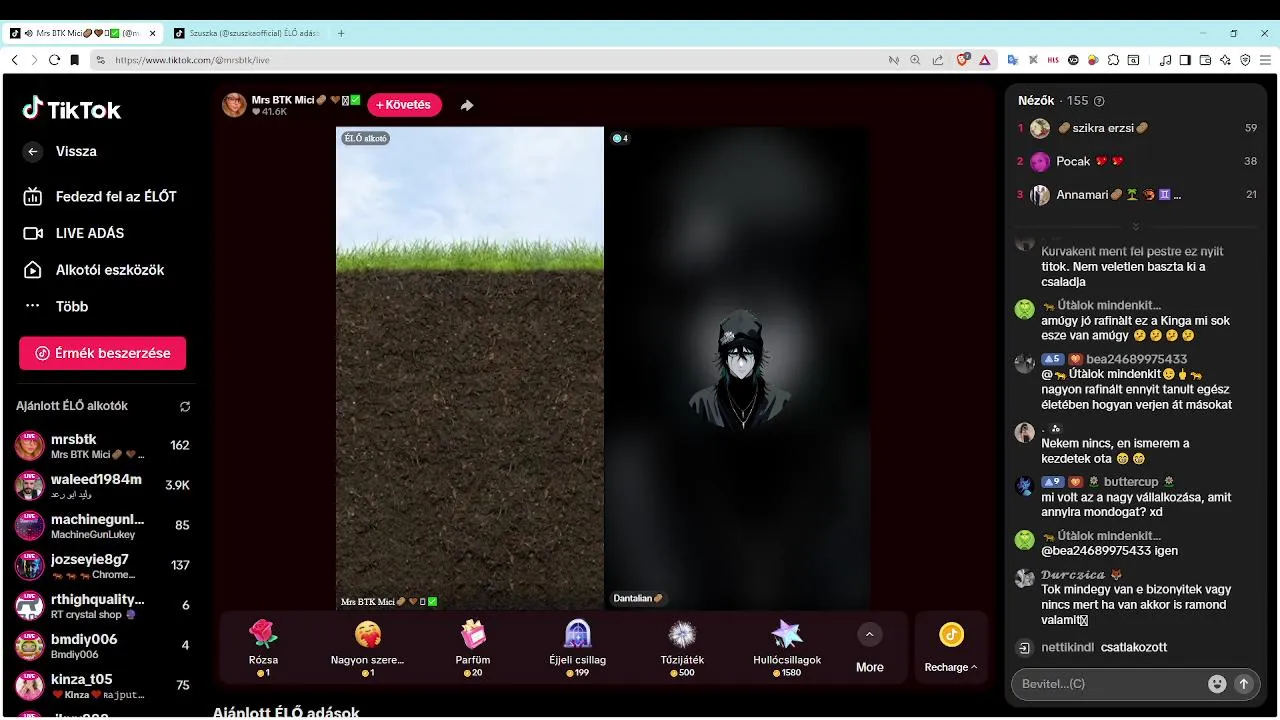Open Brave Shields icon
The height and width of the screenshot is (720, 1280).
(963, 60)
